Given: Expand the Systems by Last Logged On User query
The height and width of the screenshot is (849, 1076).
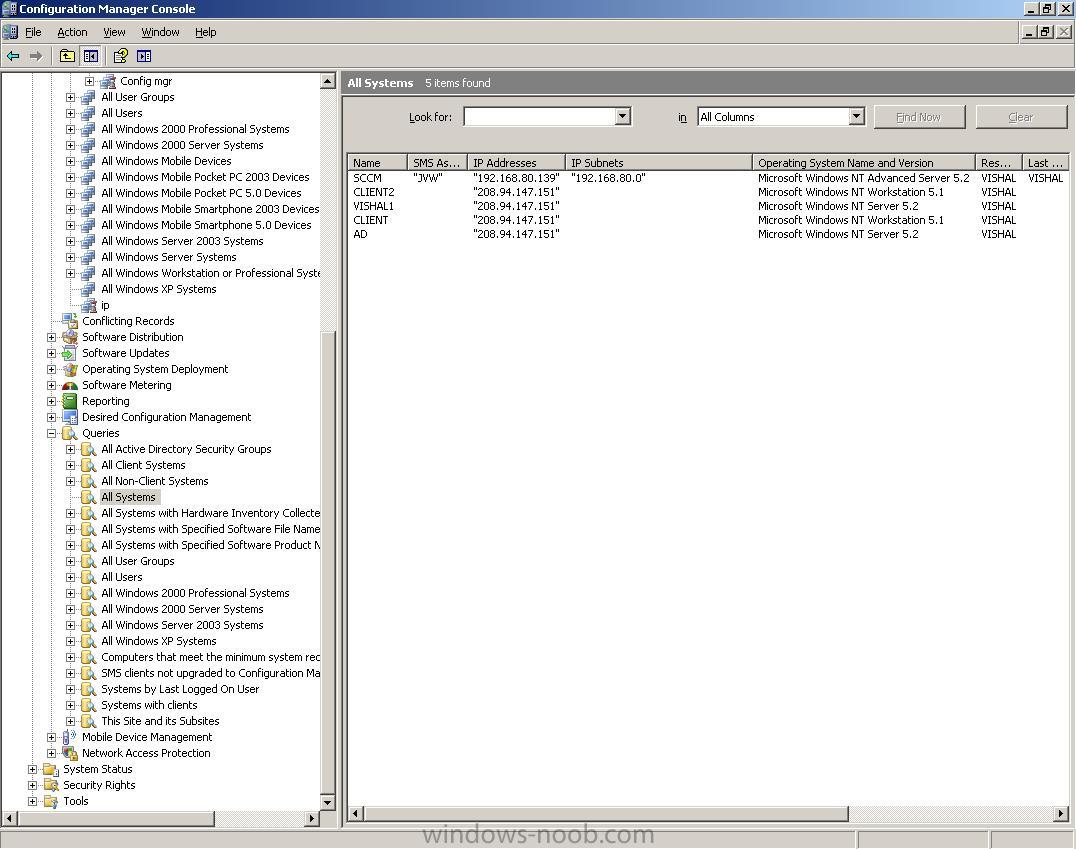Looking at the screenshot, I should pyautogui.click(x=71, y=689).
